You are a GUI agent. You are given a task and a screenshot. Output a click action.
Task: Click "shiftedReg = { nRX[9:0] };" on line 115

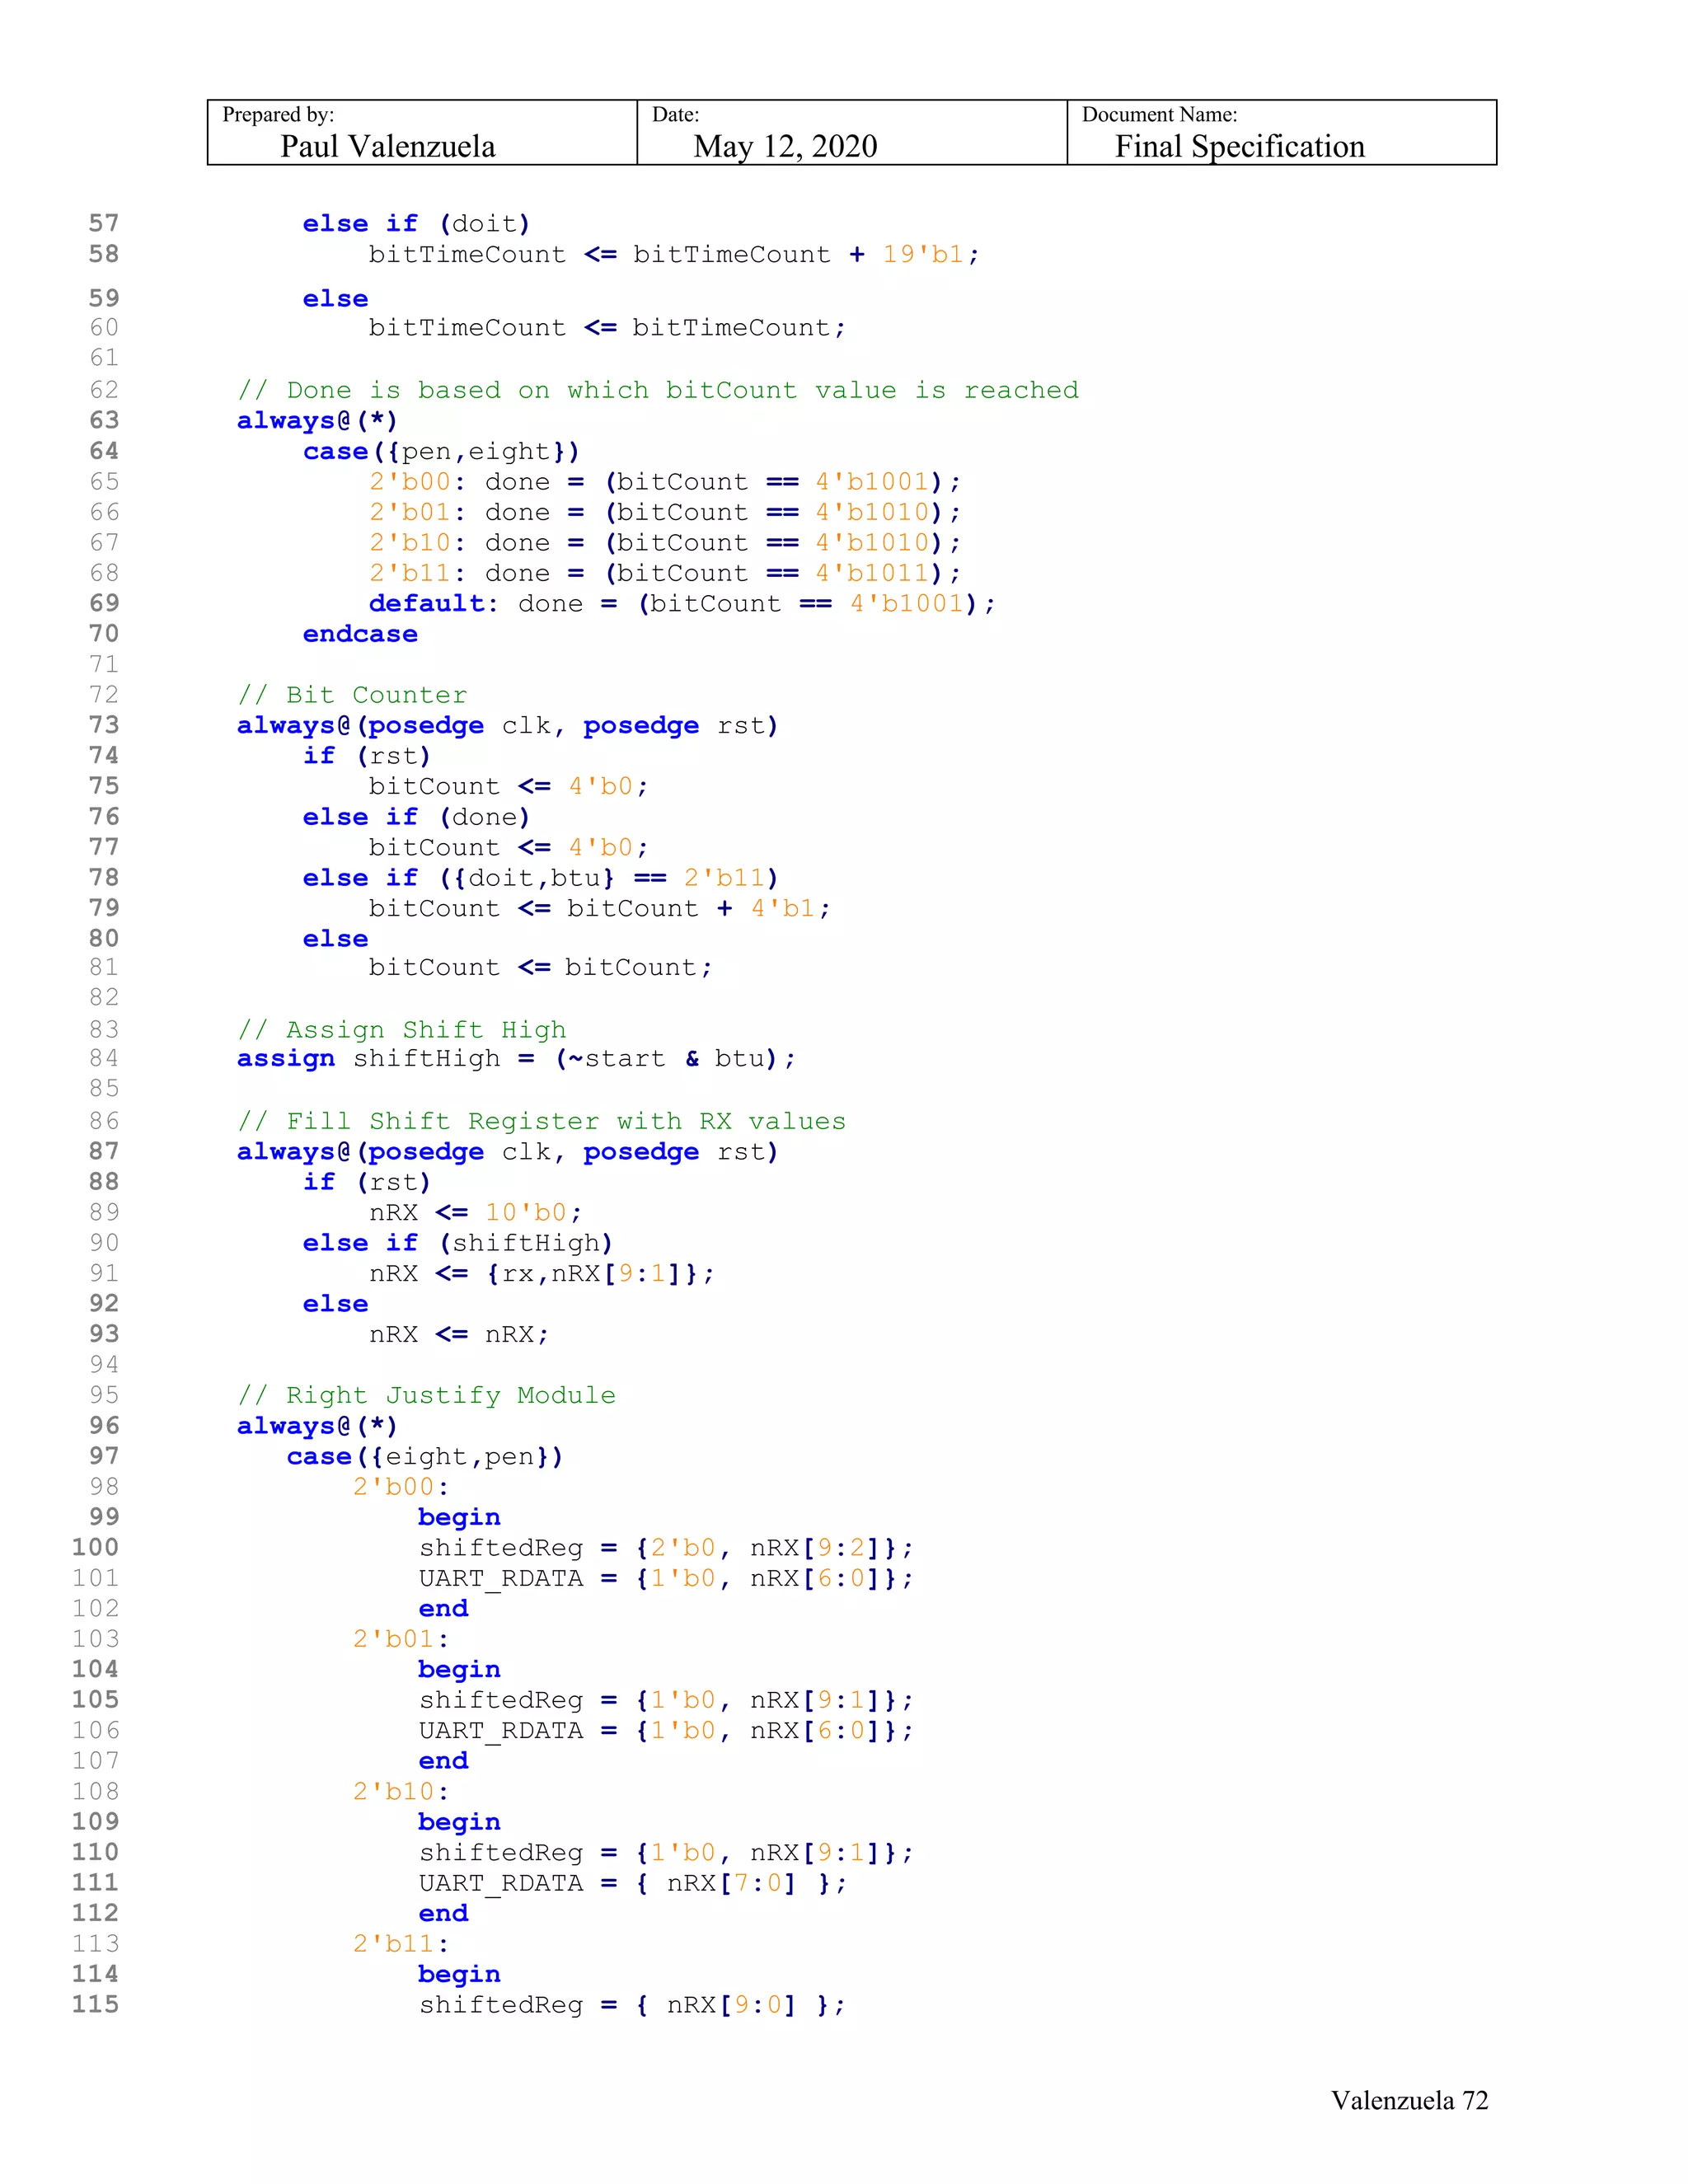[x=633, y=2005]
